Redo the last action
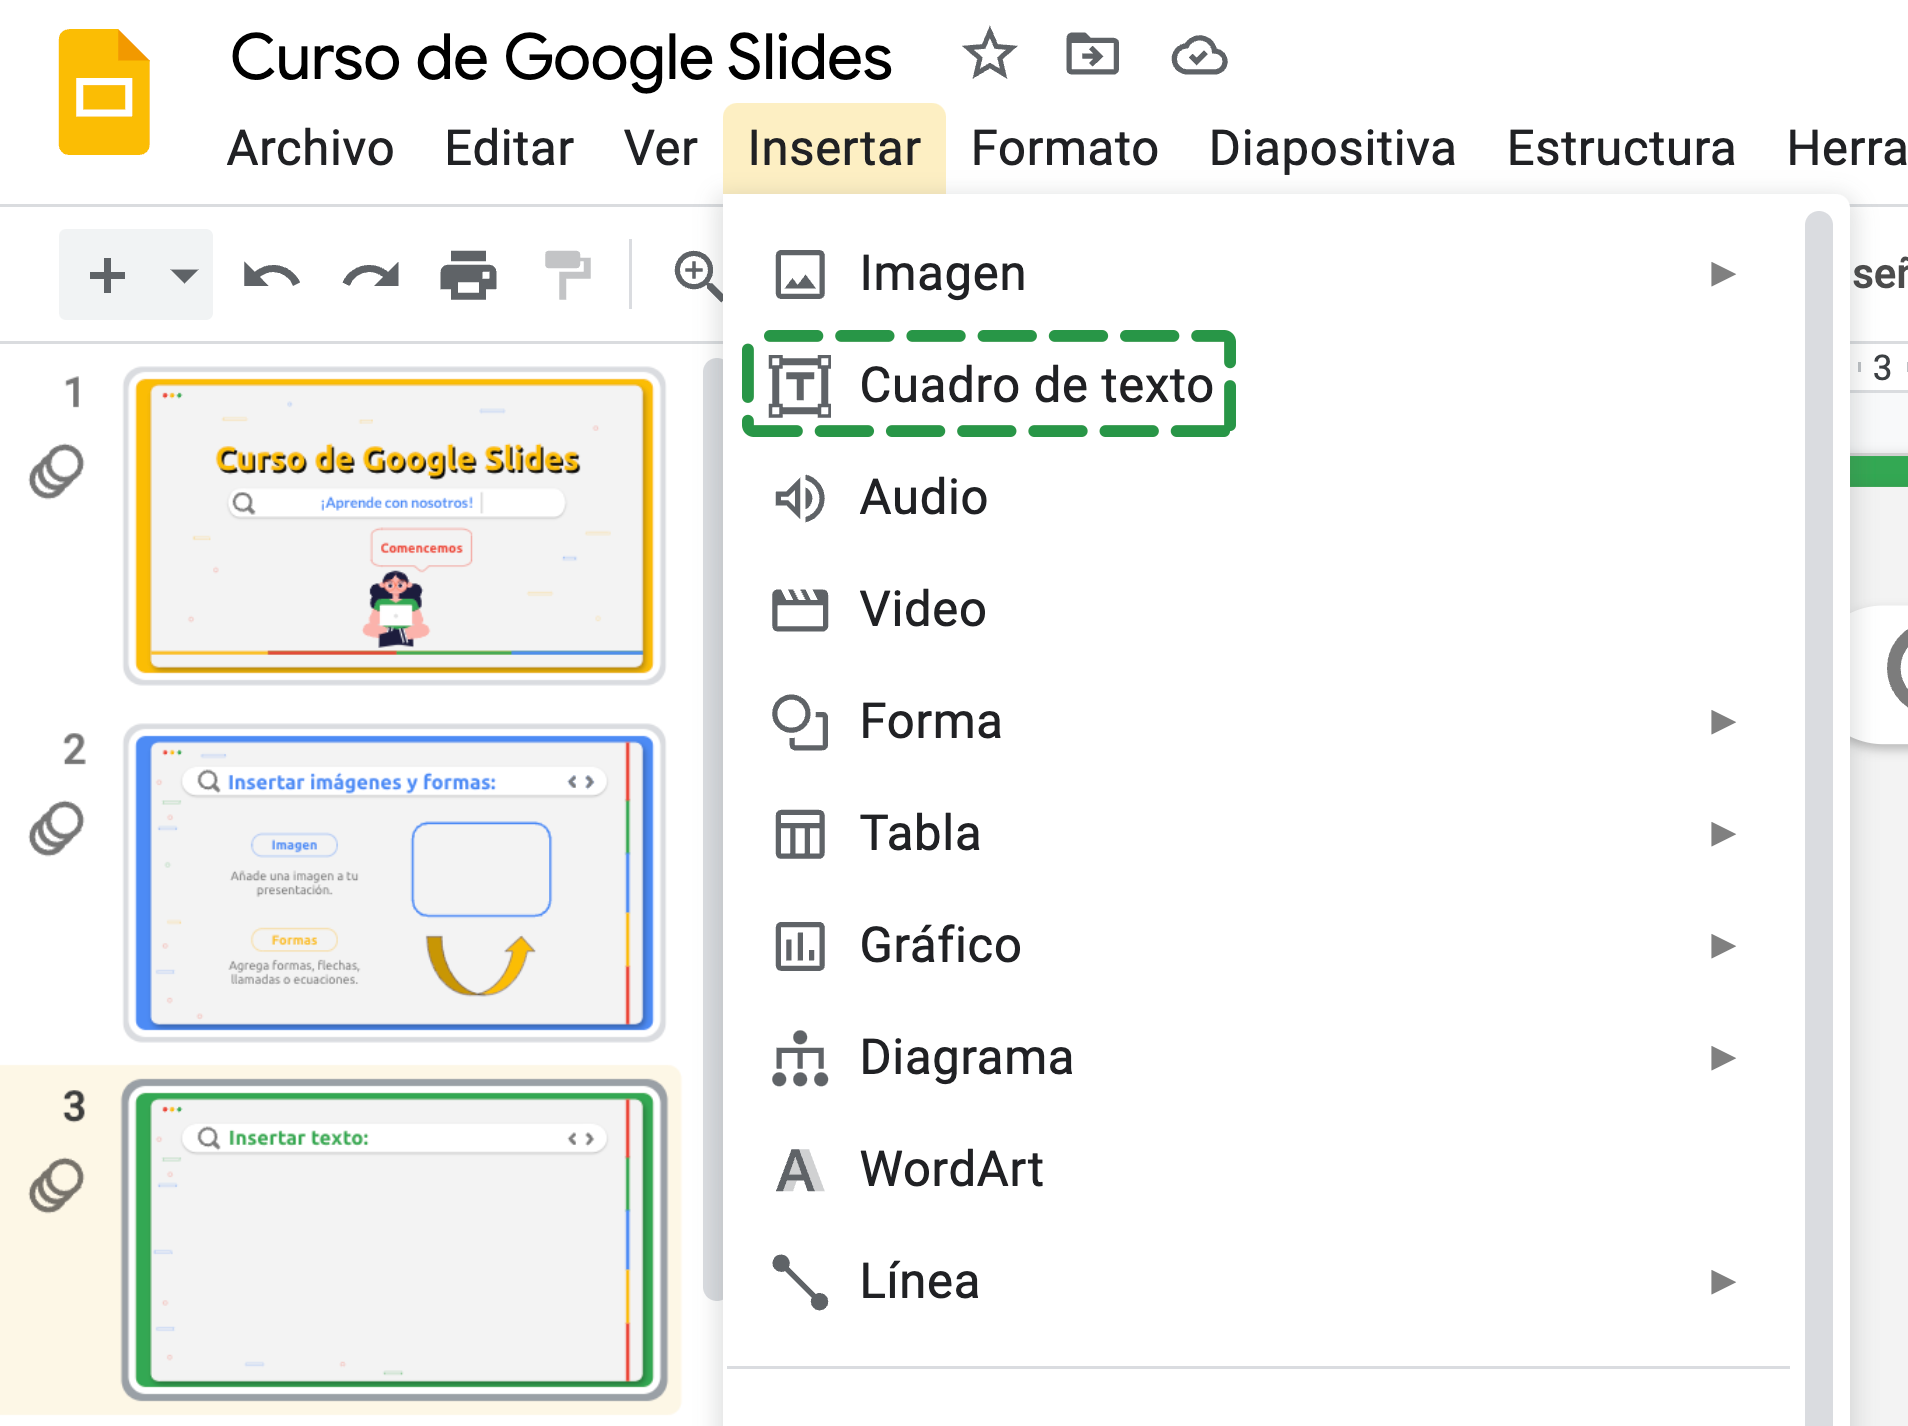The height and width of the screenshot is (1426, 1908). (370, 276)
